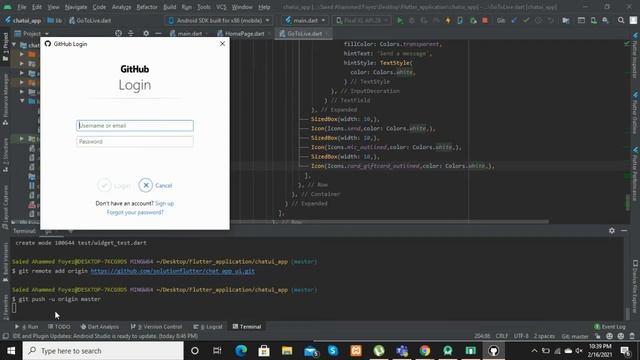
Task: Show hidden system tray icons chevron
Action: (x=534, y=351)
